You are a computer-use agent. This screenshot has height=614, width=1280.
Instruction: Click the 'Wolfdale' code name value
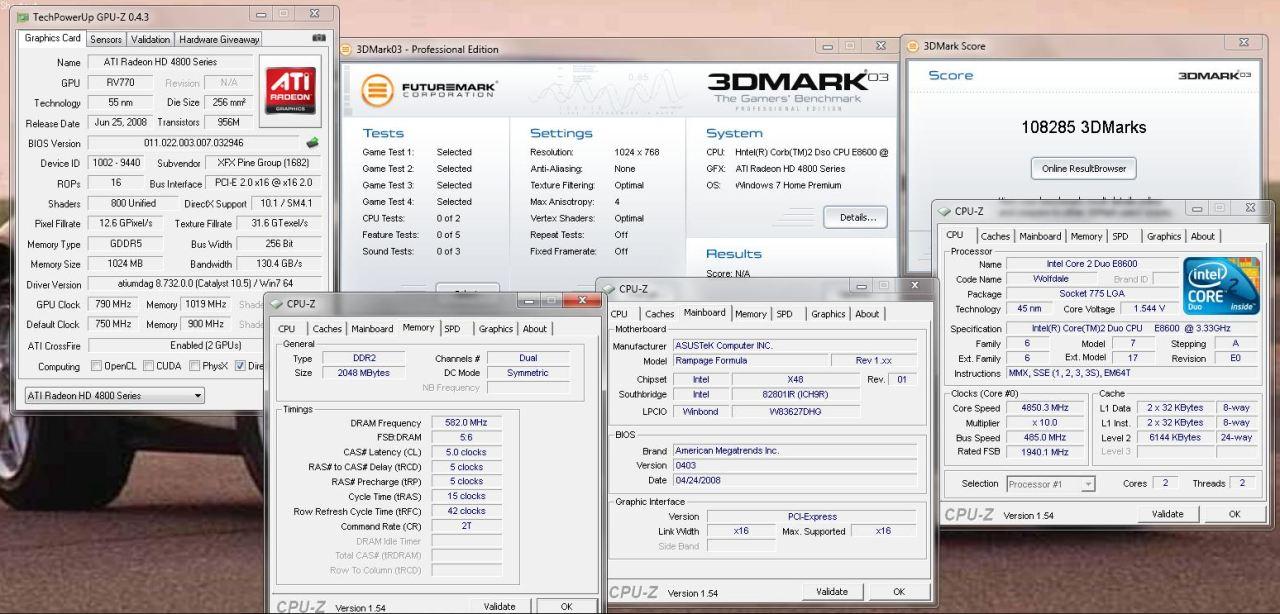pyautogui.click(x=1051, y=279)
